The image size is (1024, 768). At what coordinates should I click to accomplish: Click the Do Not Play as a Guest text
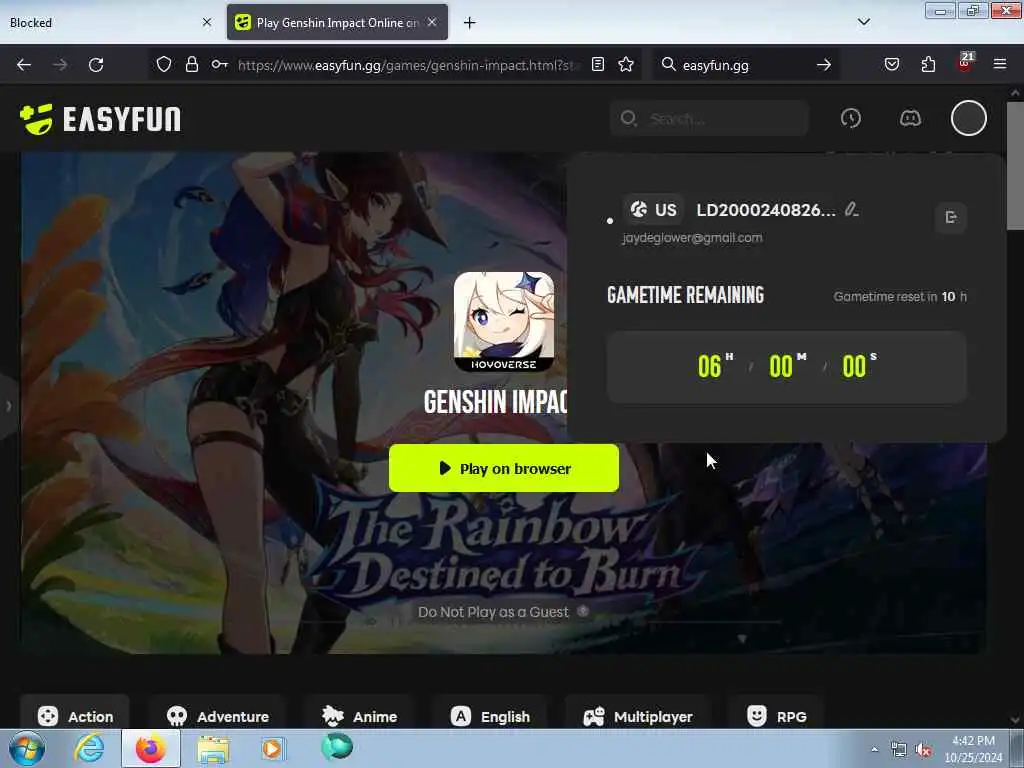493,612
